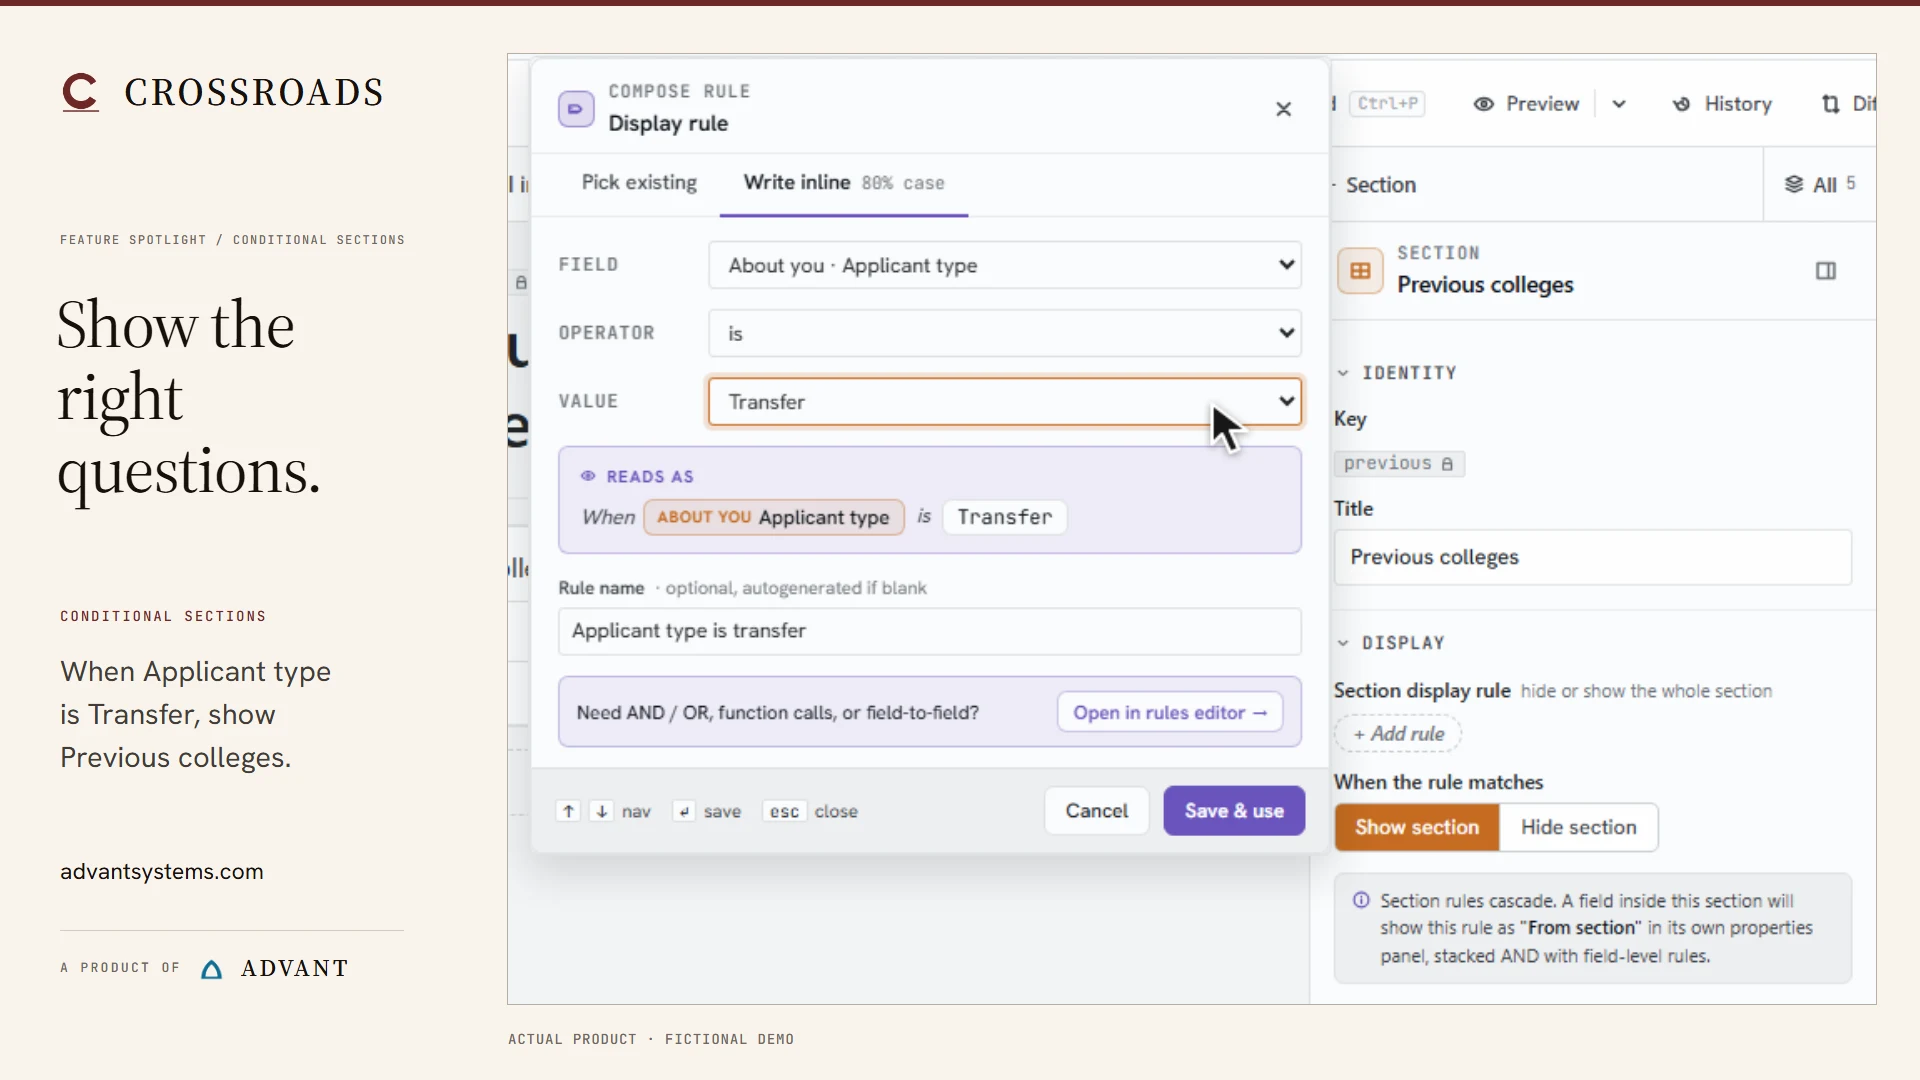Edit the Title field Previous colleges
Viewport: 1920px width, 1080px height.
[x=1592, y=557]
